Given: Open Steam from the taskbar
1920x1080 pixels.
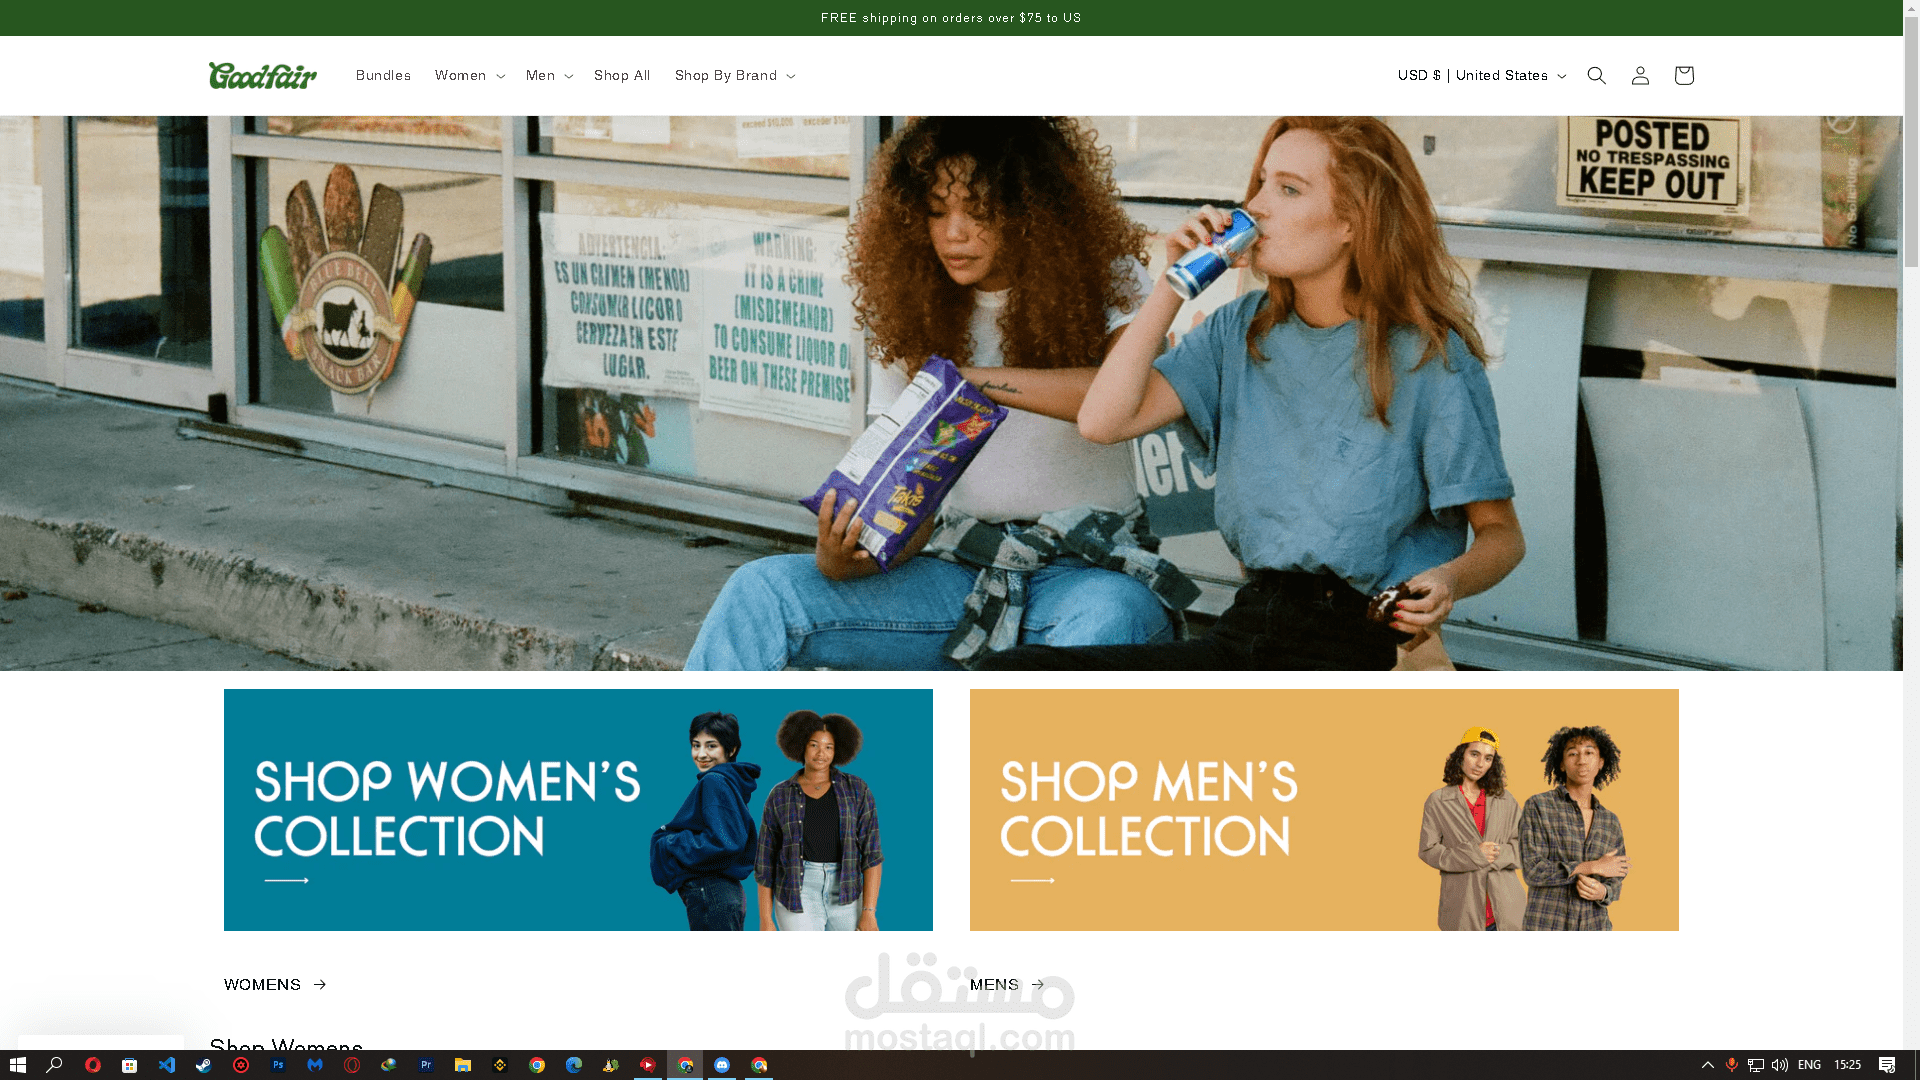Looking at the screenshot, I should pyautogui.click(x=204, y=1065).
